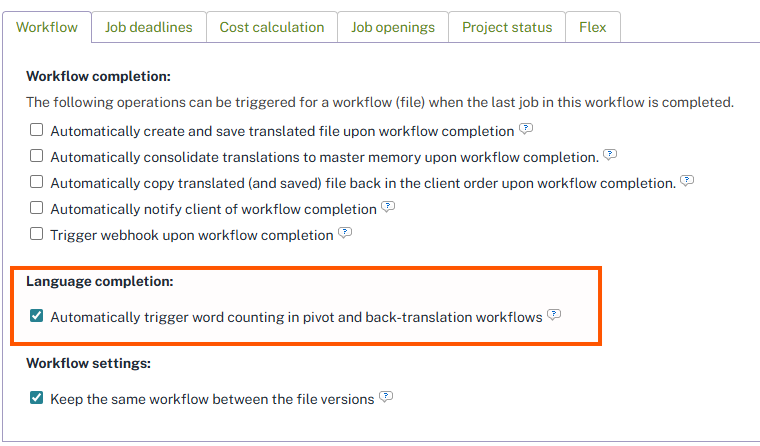
Task: Tick copy translated file back to client order
Action: (37, 182)
